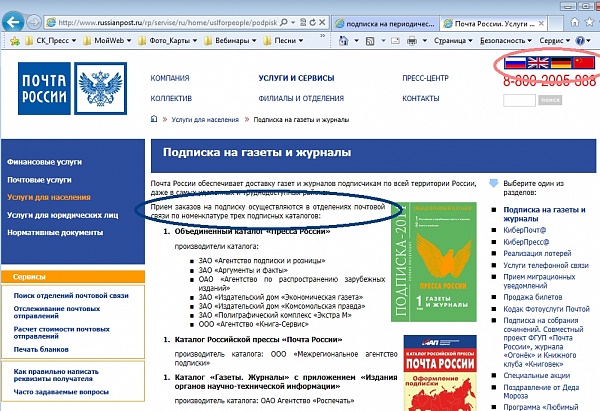Open the dropdown arrow next to Print icon

[x=424, y=41]
